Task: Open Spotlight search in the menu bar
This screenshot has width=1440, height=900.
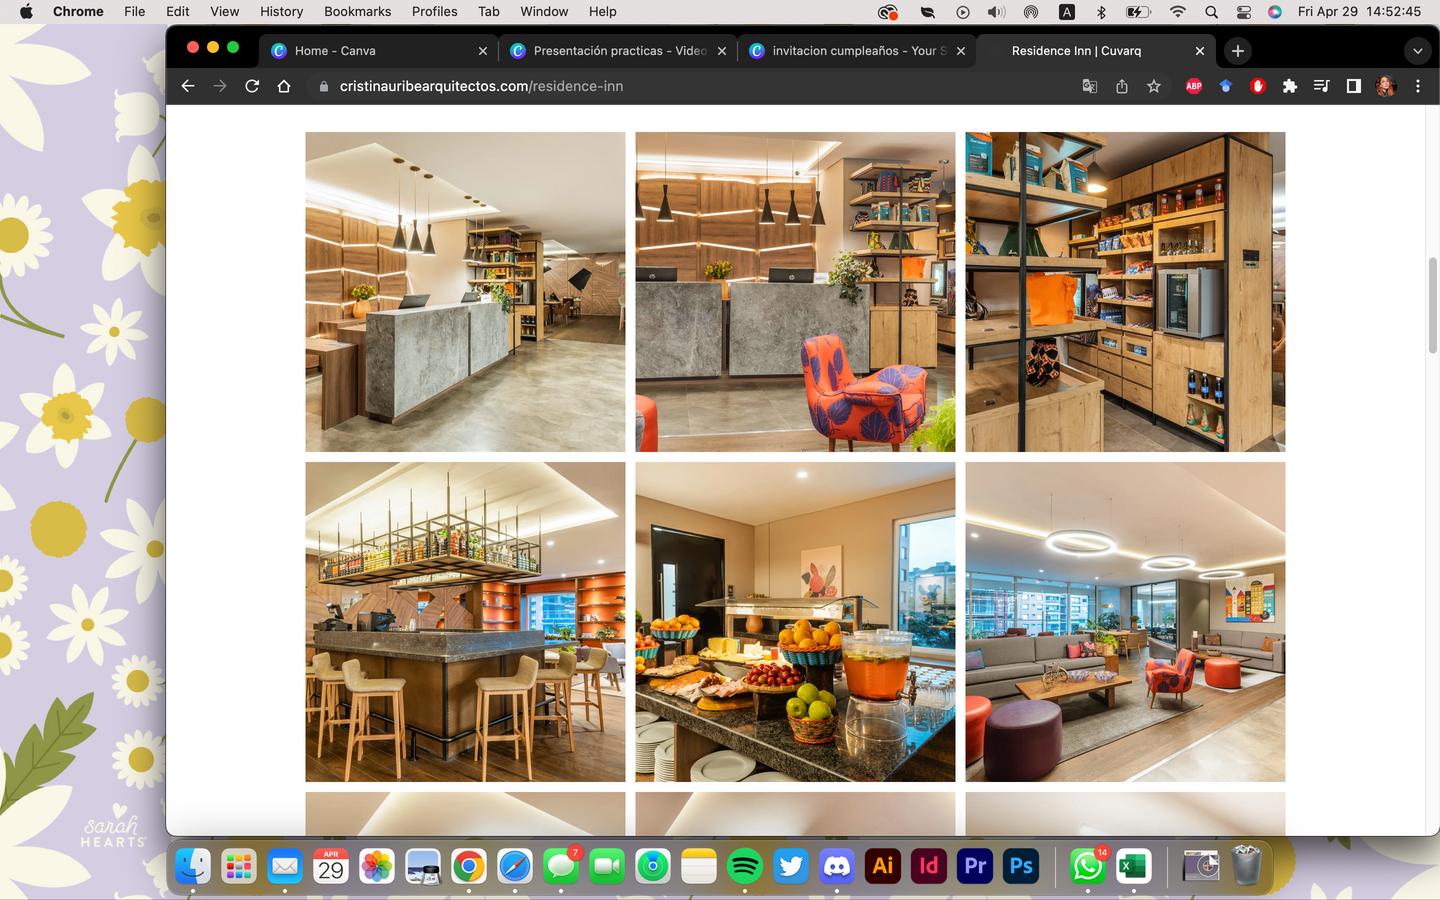Action: pos(1211,12)
